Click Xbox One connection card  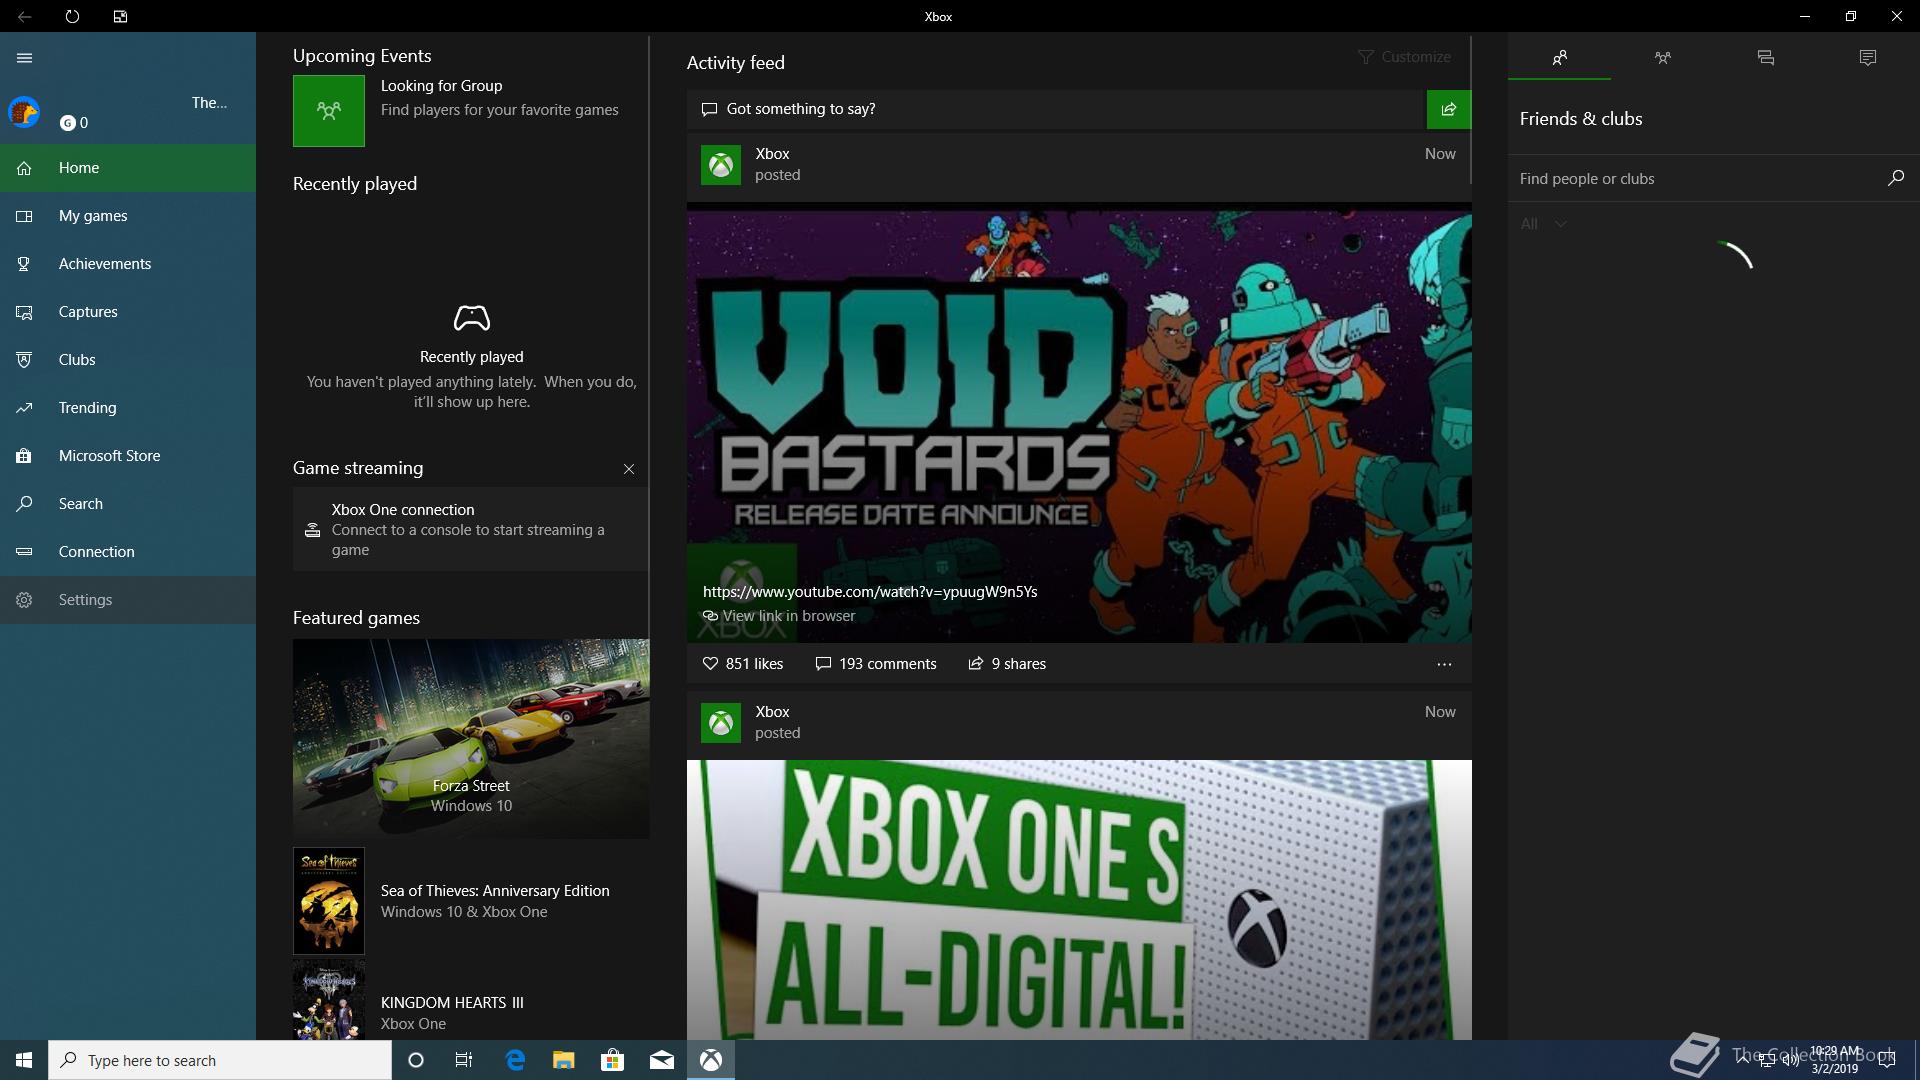point(471,530)
